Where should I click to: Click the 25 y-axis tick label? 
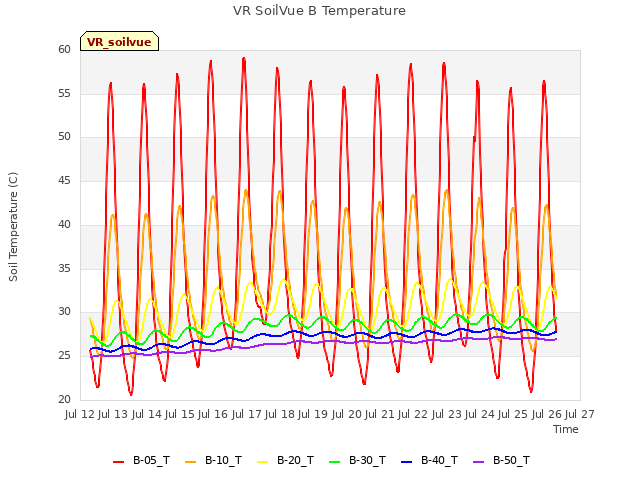[64, 356]
